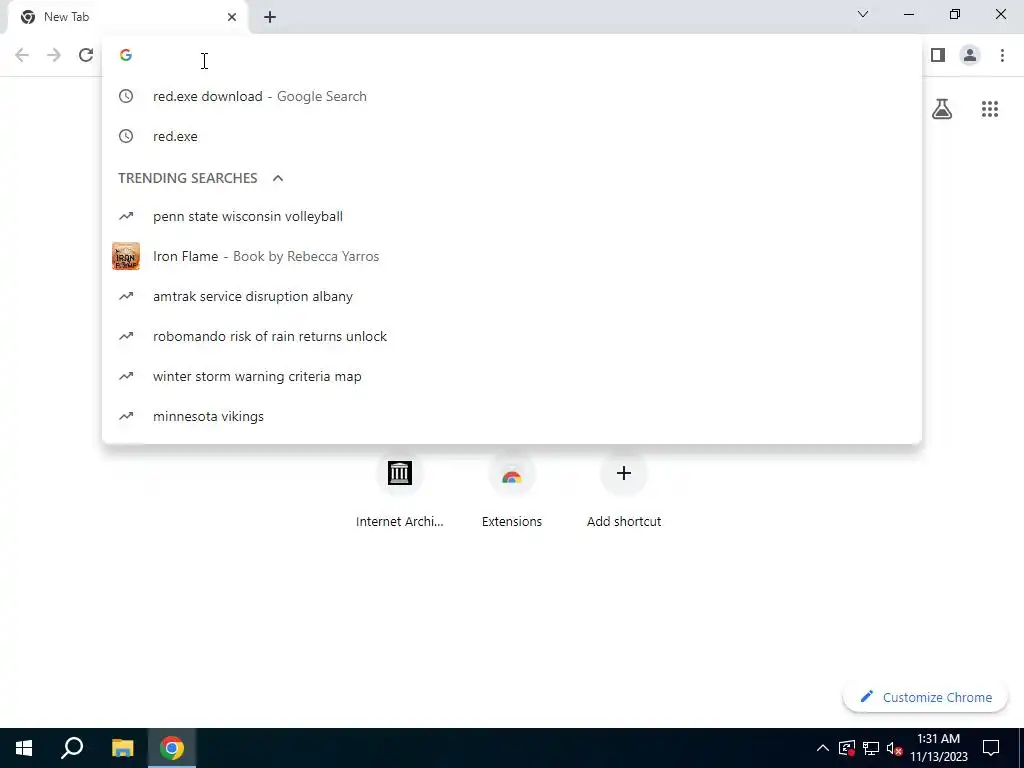Viewport: 1024px width, 768px height.
Task: Open the Windows Start menu
Action: point(24,748)
